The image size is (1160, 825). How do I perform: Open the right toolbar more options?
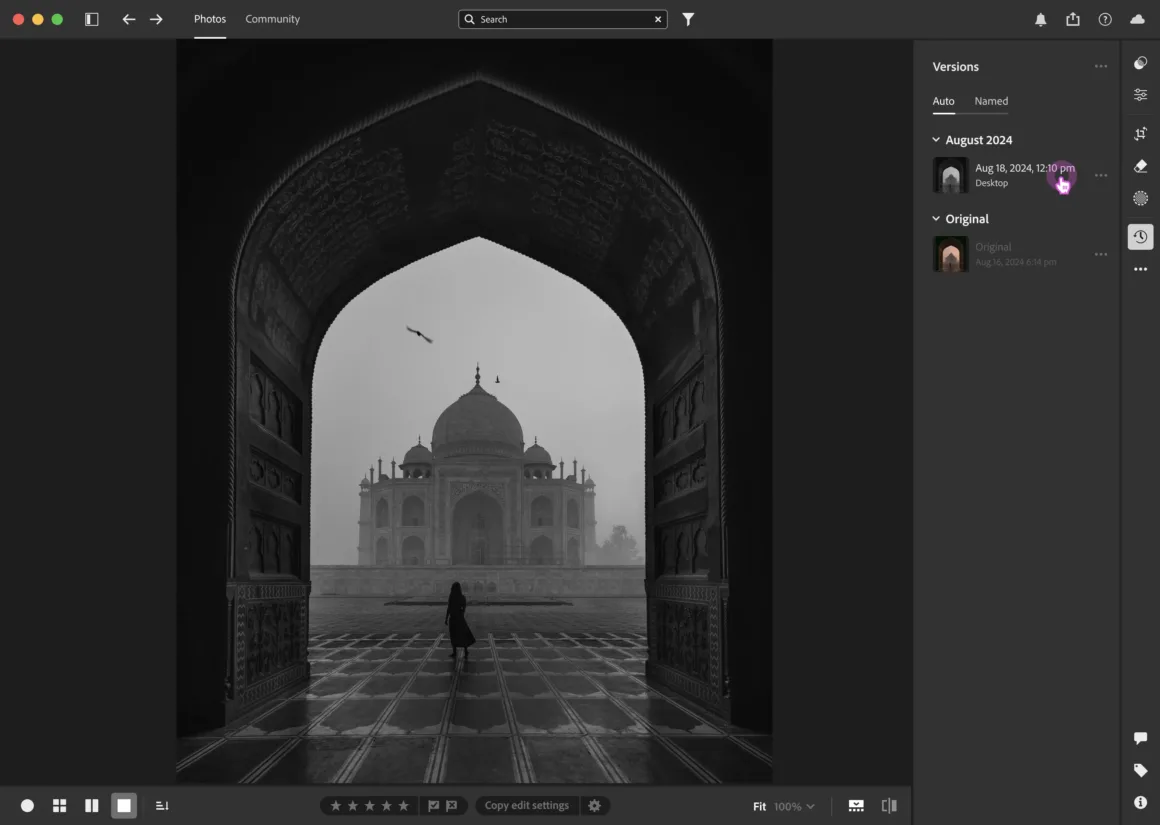(1140, 269)
